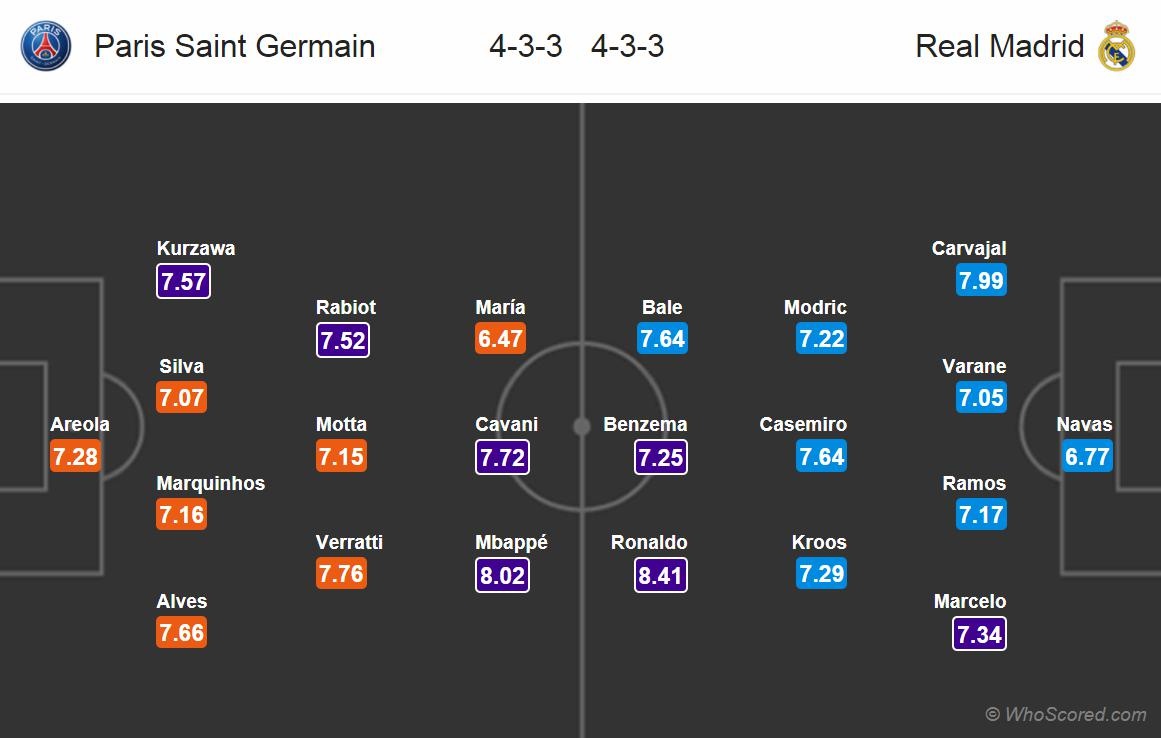1161x738 pixels.
Task: Open Modric's 7.22 rating badge
Action: click(x=822, y=339)
